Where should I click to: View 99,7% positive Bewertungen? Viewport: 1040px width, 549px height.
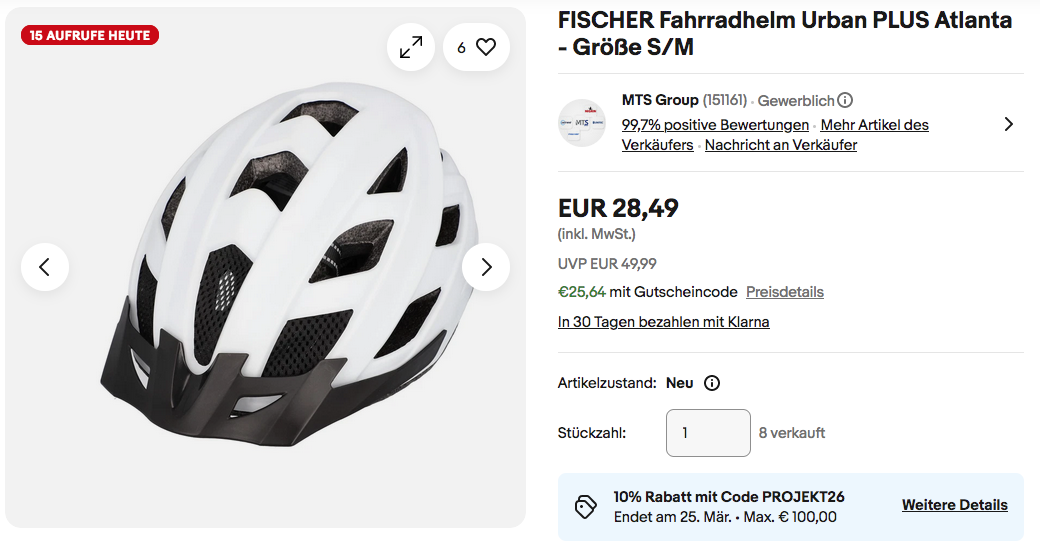point(715,125)
